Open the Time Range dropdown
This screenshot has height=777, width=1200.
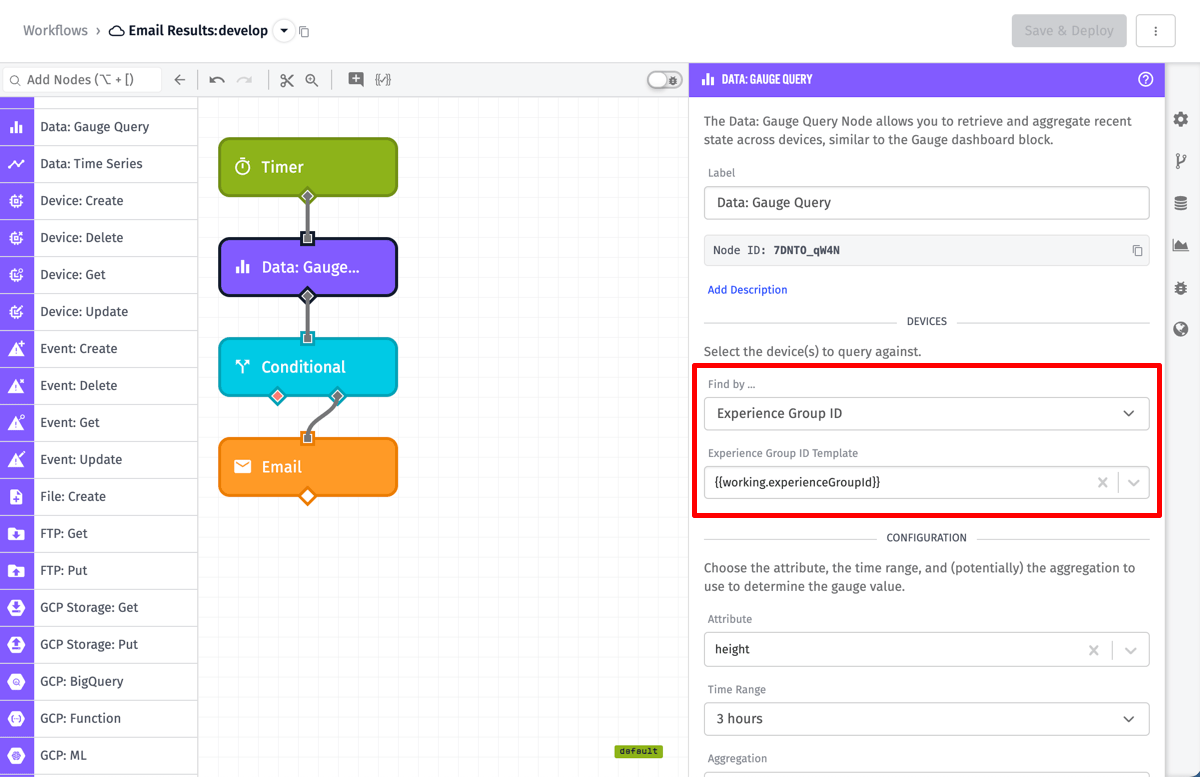pyautogui.click(x=926, y=719)
